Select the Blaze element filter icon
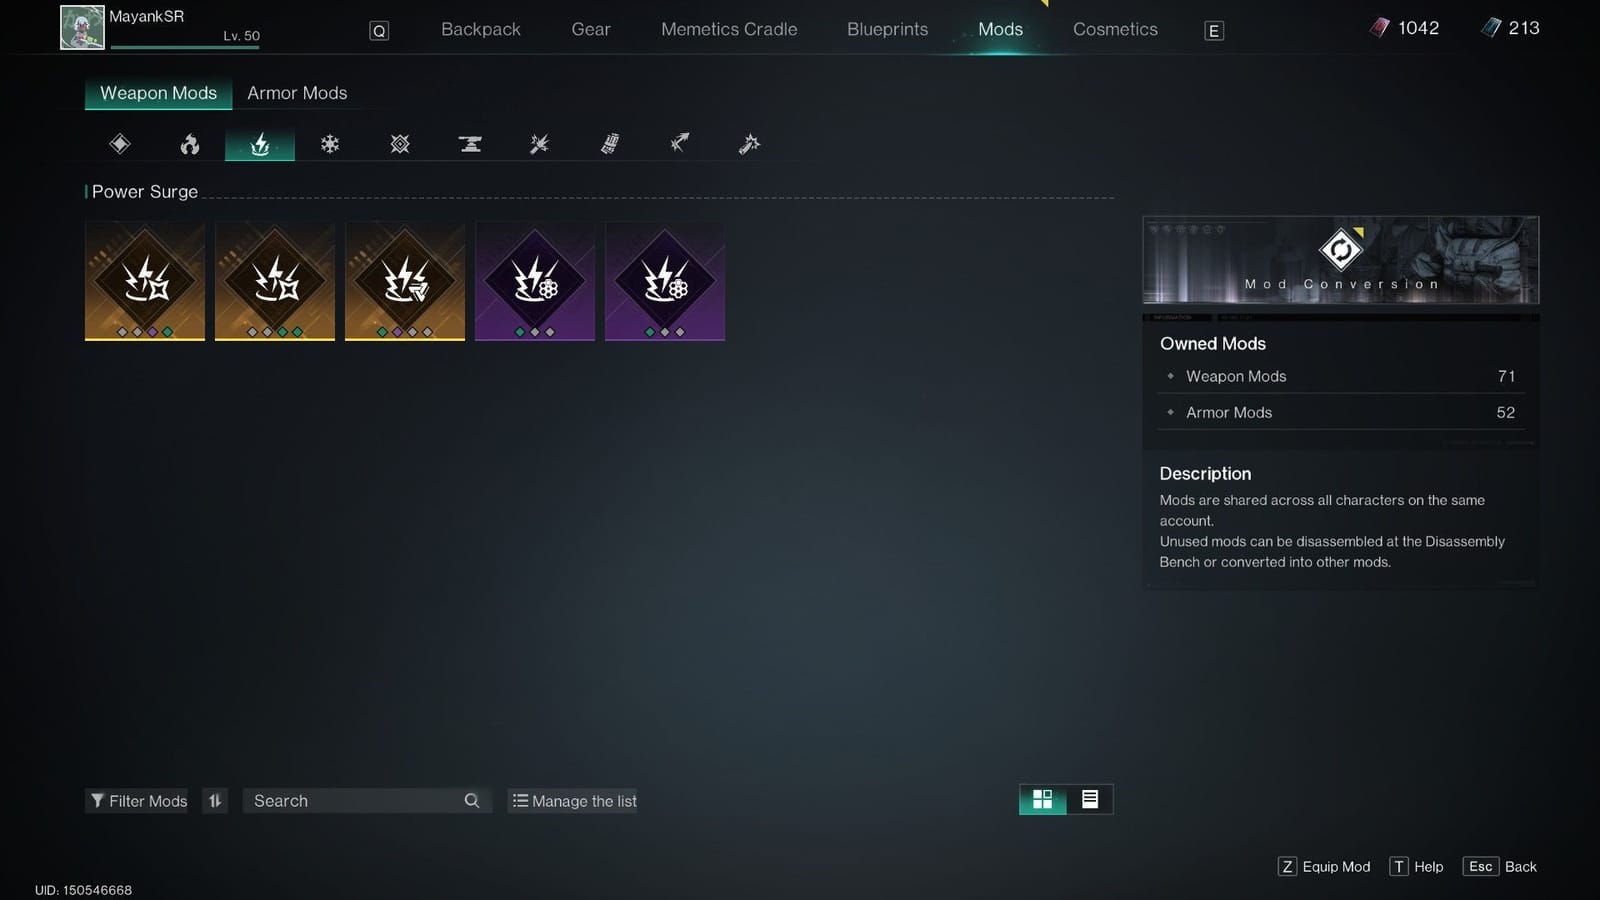The width and height of the screenshot is (1600, 900). point(189,143)
